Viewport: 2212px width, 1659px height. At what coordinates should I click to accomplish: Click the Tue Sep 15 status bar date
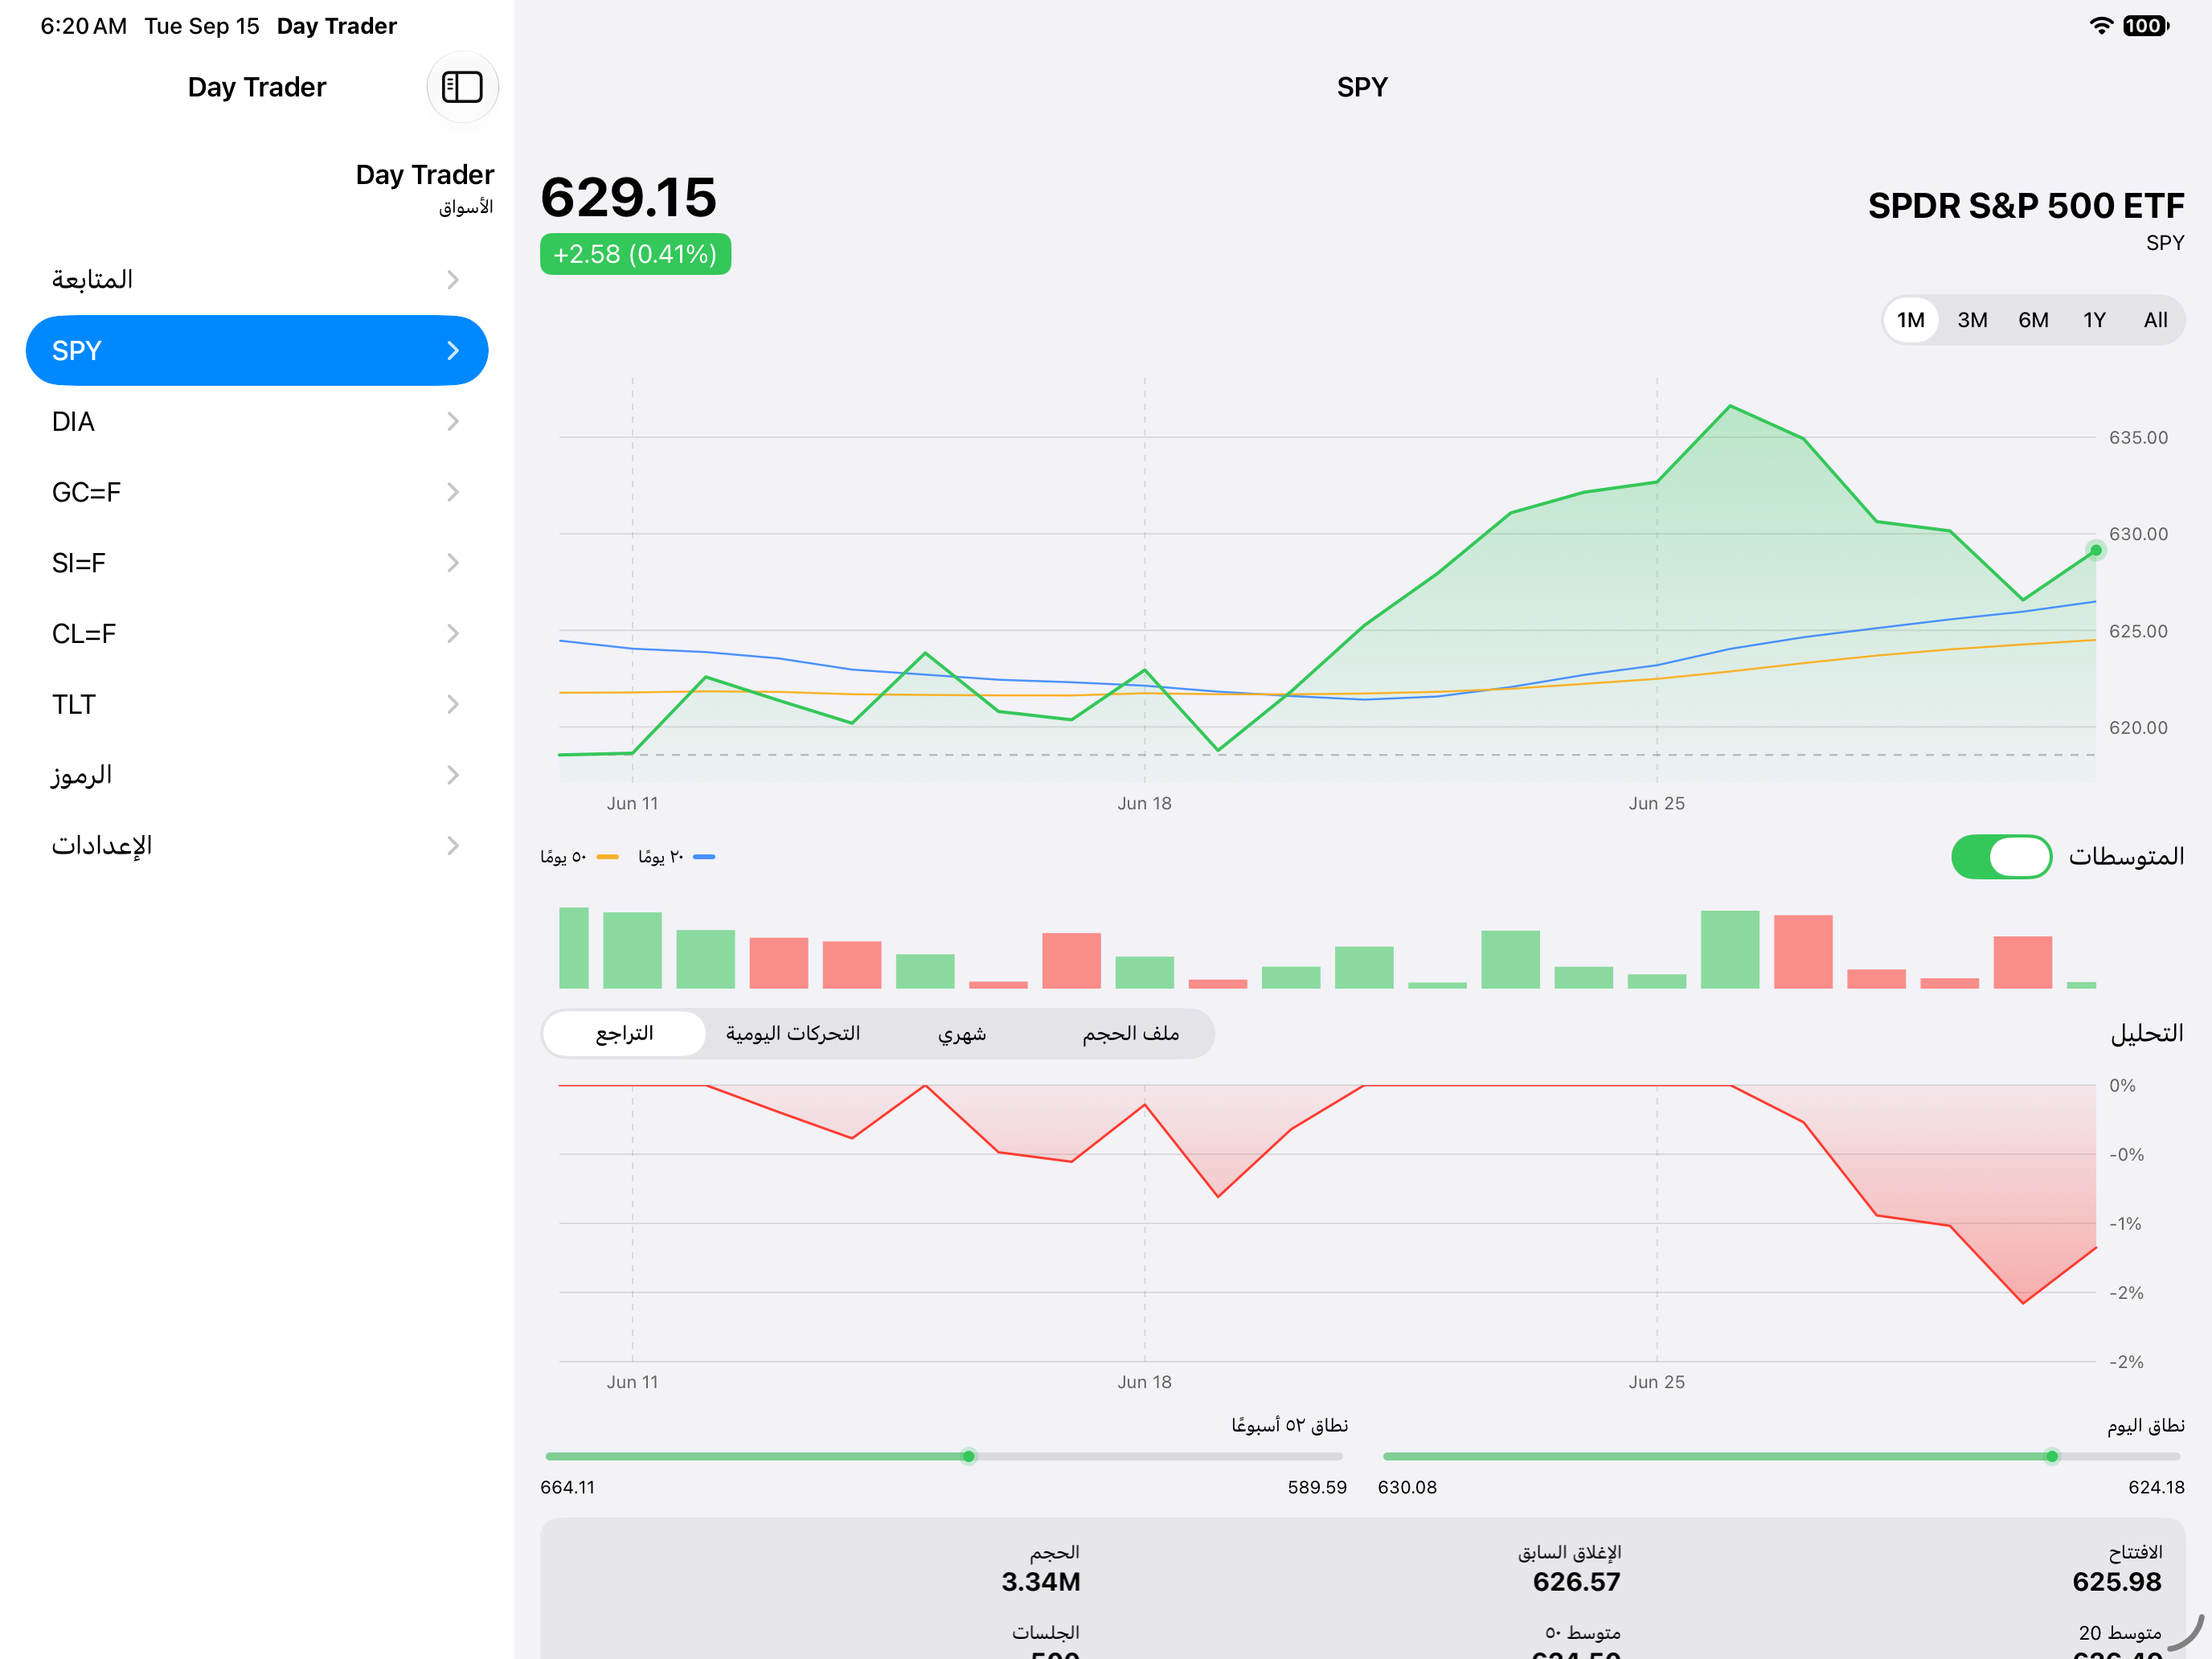[x=202, y=26]
